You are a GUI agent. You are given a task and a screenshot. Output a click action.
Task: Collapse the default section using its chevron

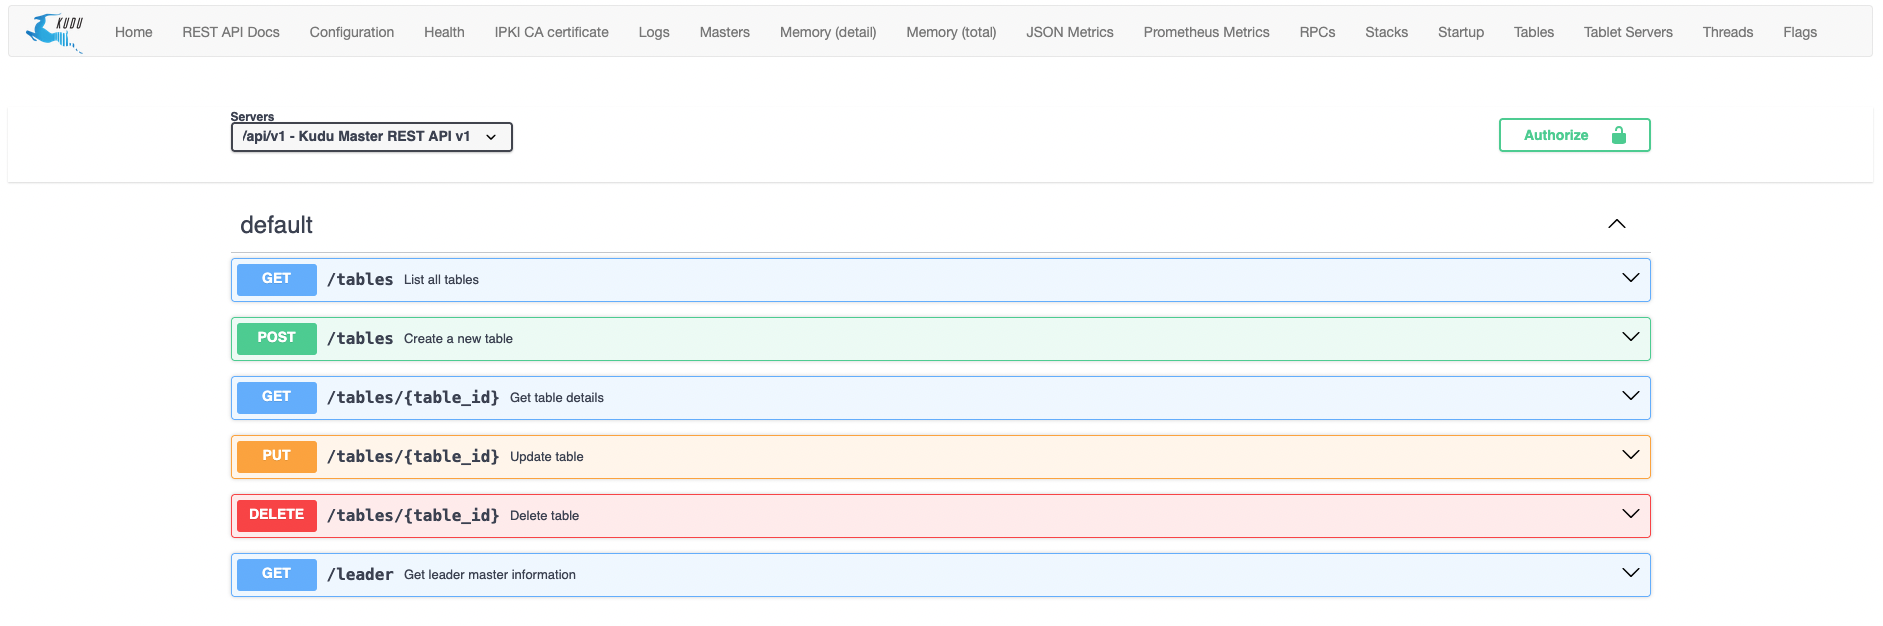(1616, 224)
